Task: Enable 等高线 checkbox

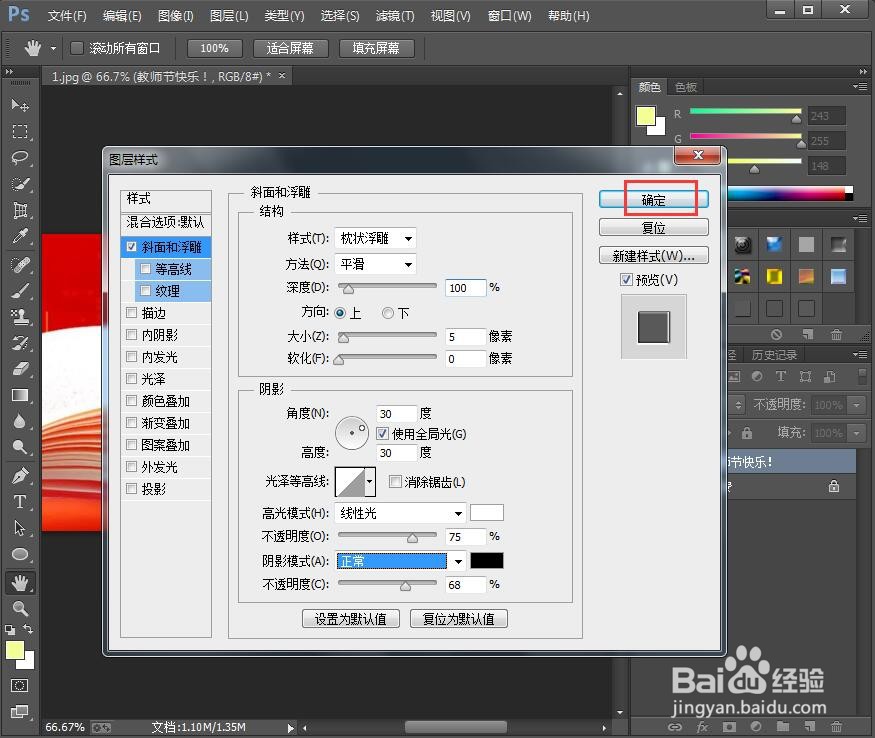Action: click(x=146, y=269)
